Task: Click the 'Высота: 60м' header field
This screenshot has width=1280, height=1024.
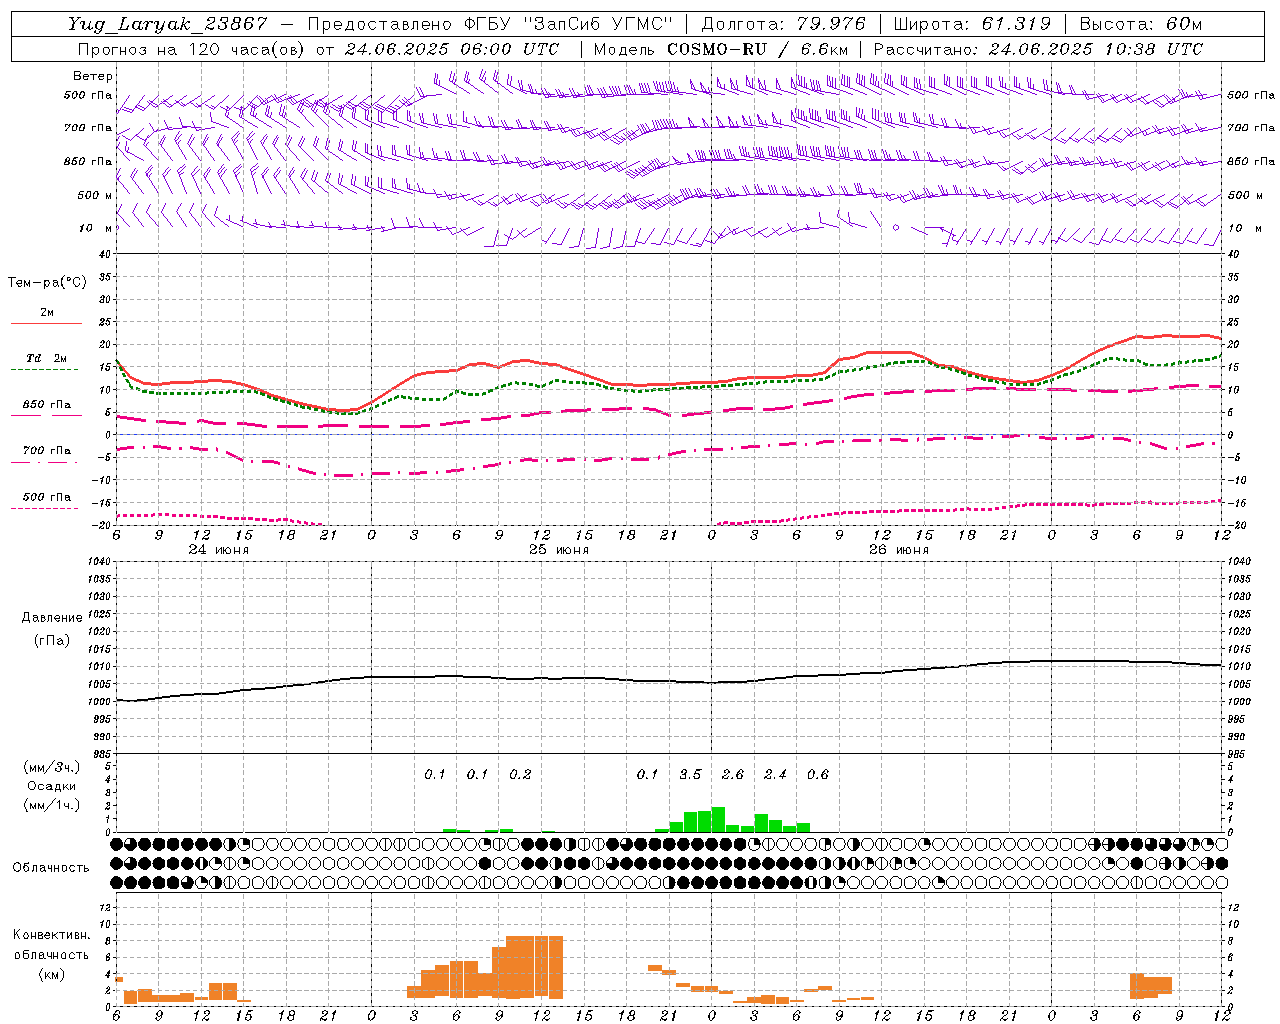Action: coord(1140,24)
